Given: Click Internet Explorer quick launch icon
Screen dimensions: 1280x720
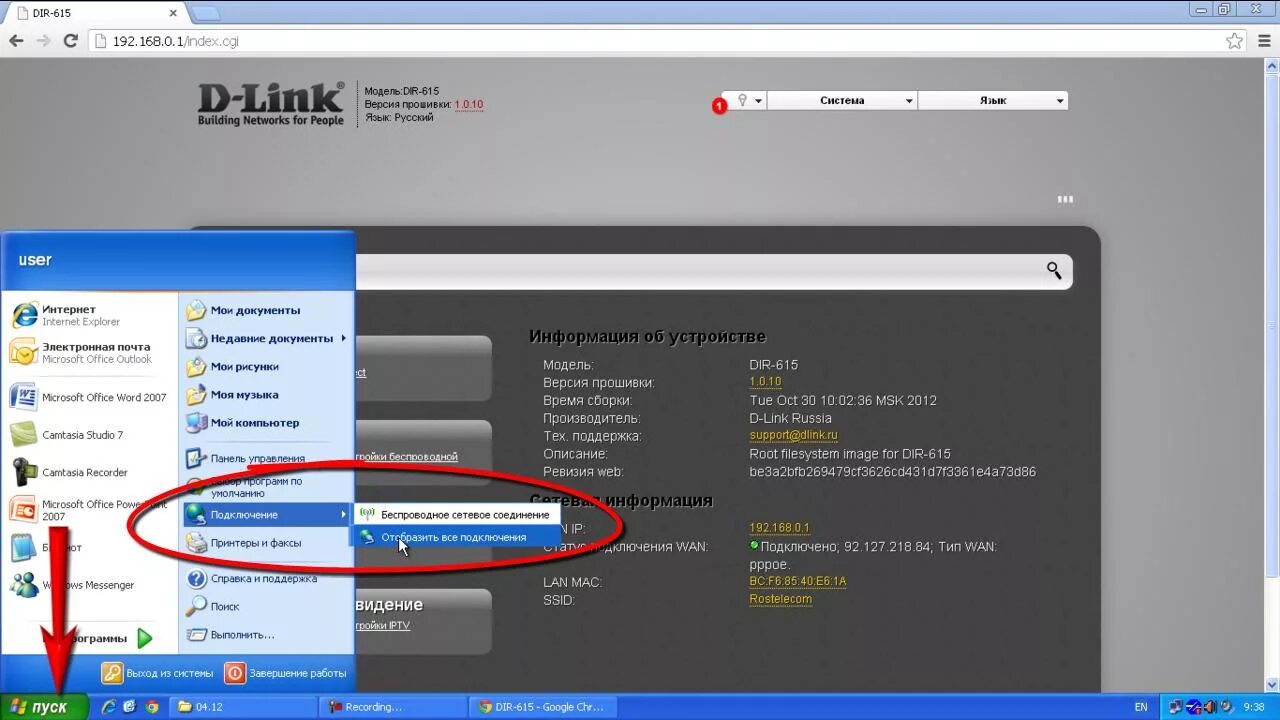Looking at the screenshot, I should coord(108,707).
